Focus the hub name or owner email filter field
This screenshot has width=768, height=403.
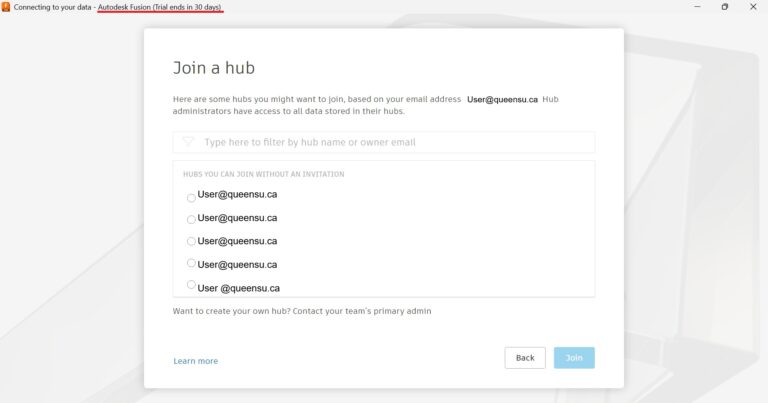[384, 142]
